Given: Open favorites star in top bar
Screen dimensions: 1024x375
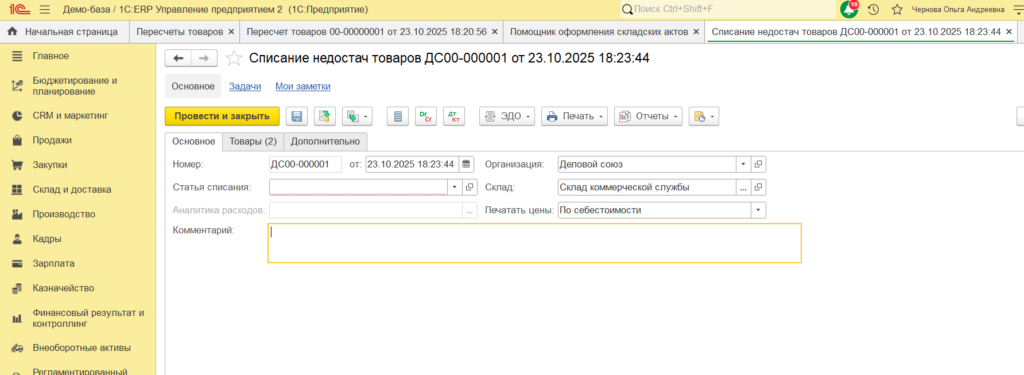Looking at the screenshot, I should 897,10.
